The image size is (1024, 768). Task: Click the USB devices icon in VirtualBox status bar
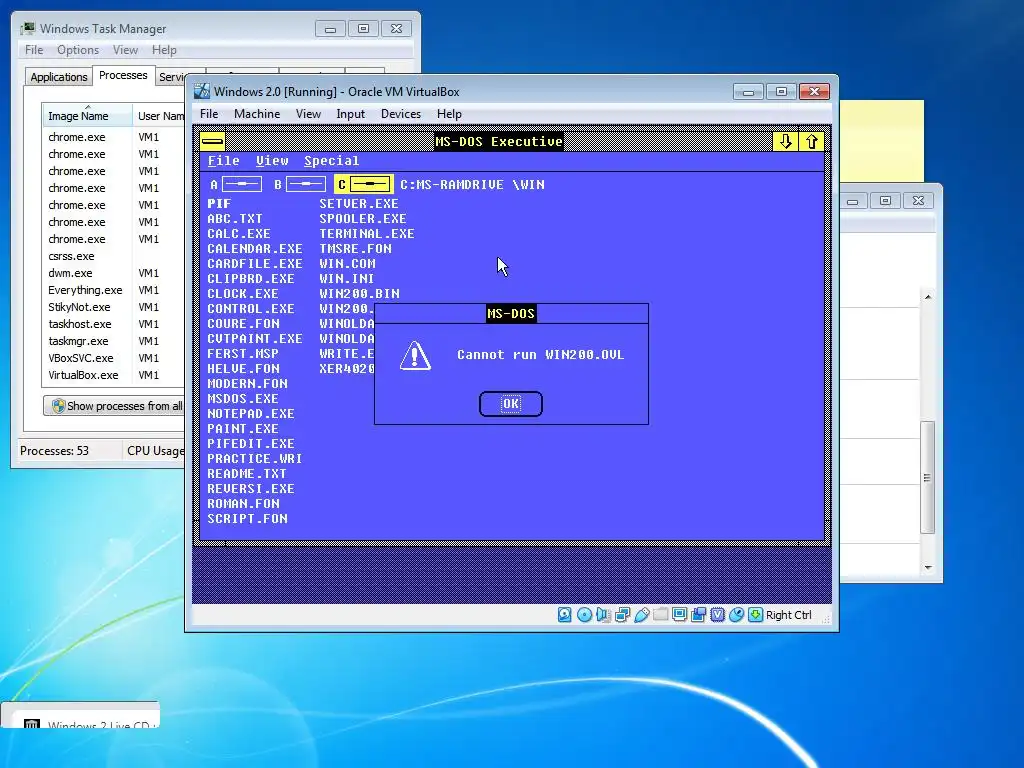pyautogui.click(x=641, y=615)
